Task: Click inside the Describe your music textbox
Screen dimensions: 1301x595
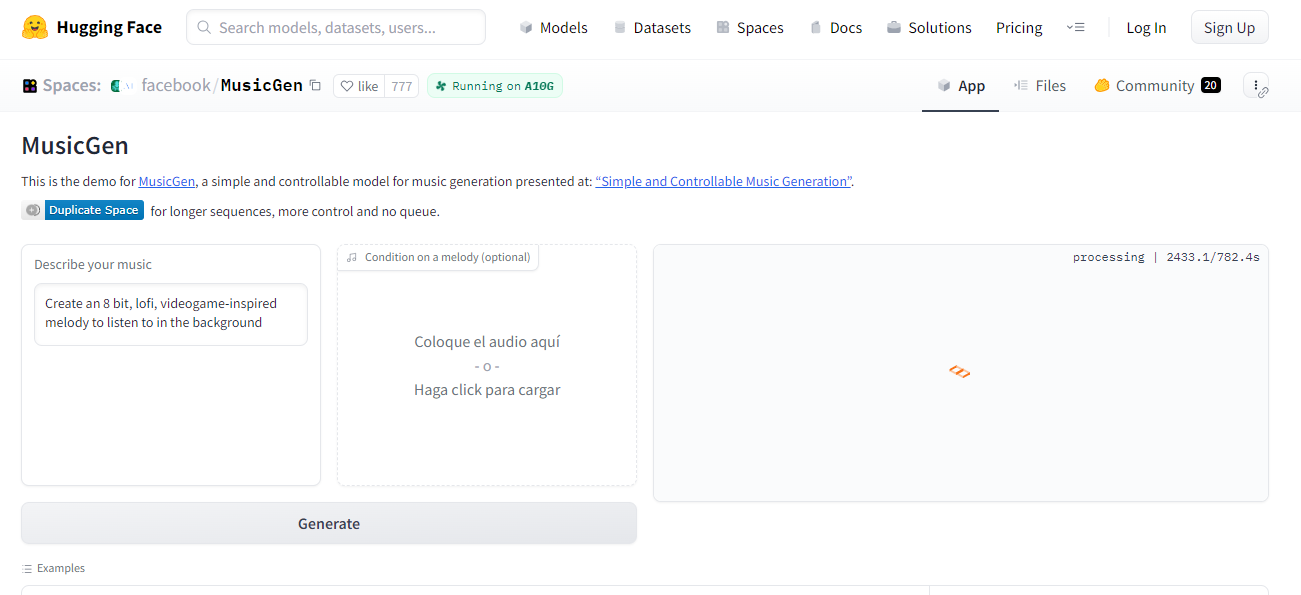Action: tap(171, 314)
